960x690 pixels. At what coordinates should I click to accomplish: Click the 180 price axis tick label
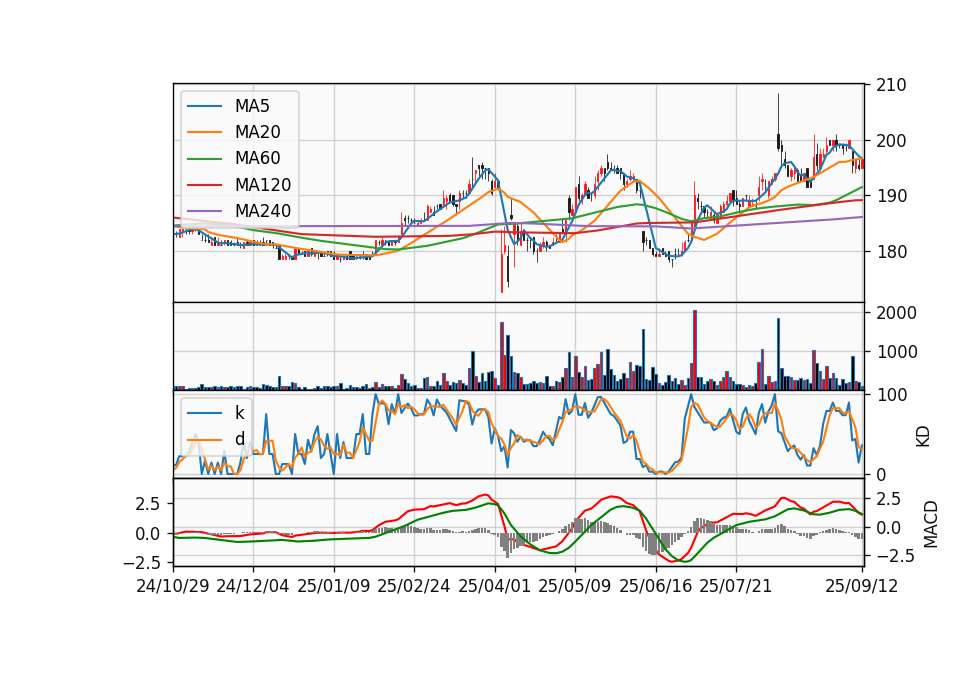point(891,252)
